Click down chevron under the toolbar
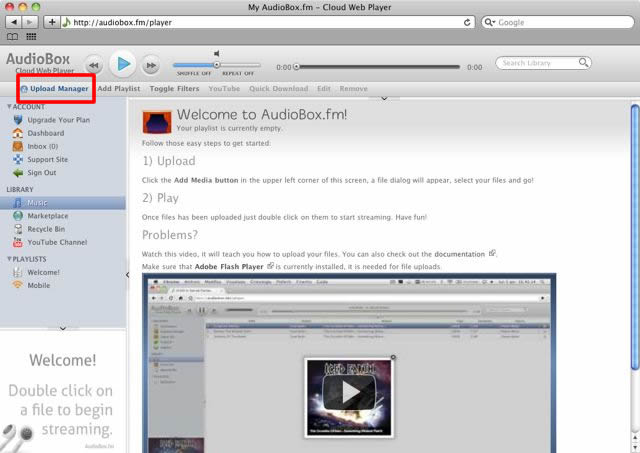This screenshot has height=453, width=640. pos(384,98)
